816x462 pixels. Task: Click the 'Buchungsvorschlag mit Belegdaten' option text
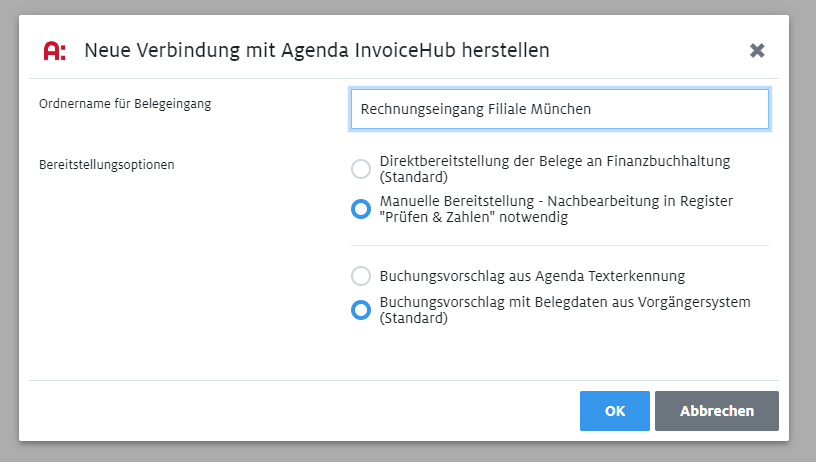point(565,310)
